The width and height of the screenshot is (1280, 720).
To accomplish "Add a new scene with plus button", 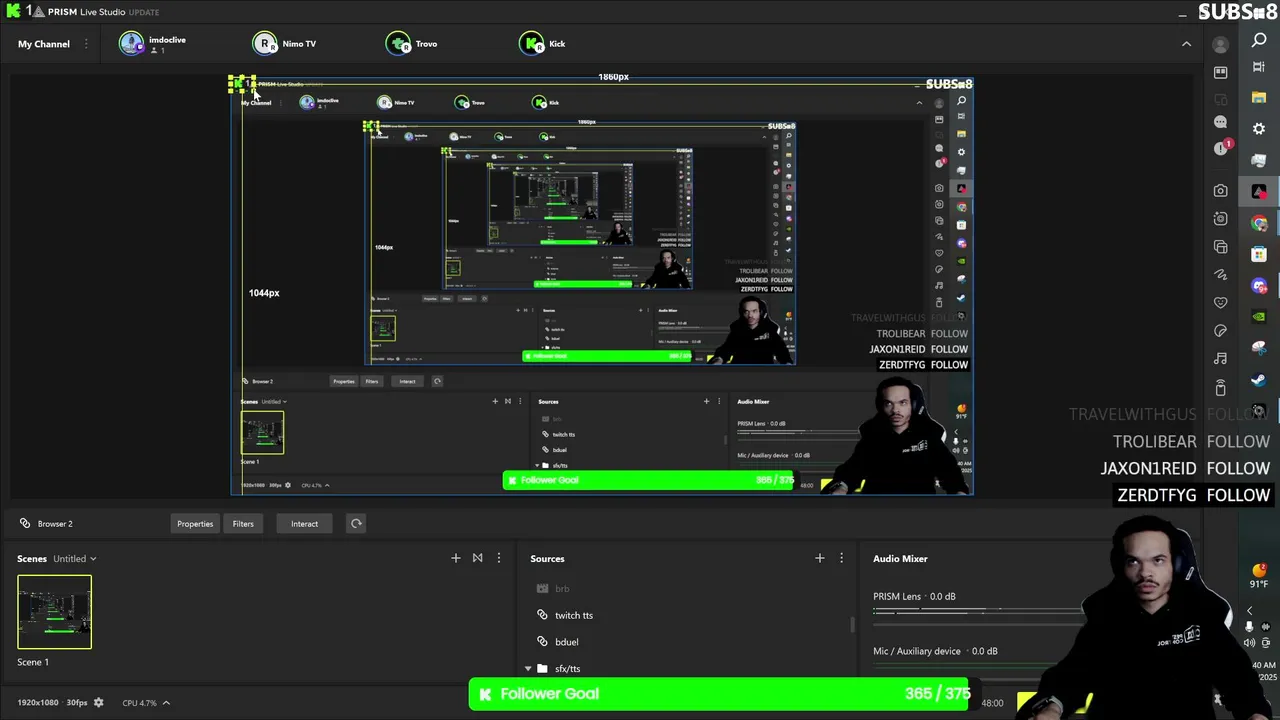I will [x=456, y=558].
